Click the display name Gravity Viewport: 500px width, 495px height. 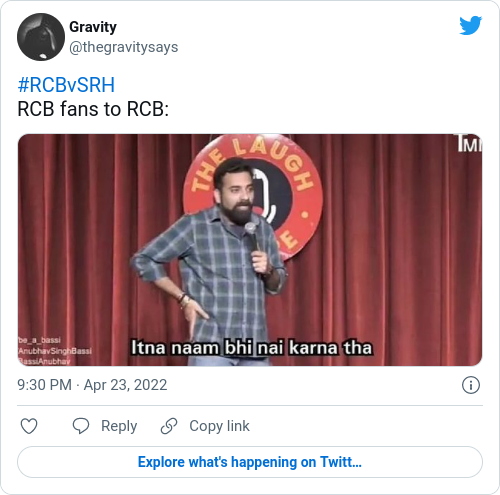(x=93, y=27)
